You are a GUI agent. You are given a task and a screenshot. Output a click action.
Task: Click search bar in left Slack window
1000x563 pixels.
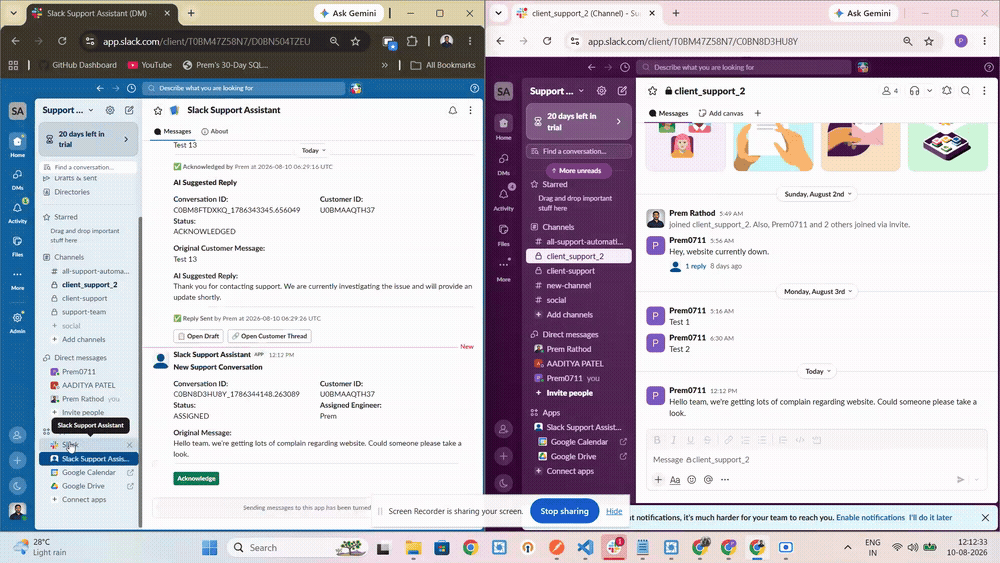pyautogui.click(x=244, y=88)
